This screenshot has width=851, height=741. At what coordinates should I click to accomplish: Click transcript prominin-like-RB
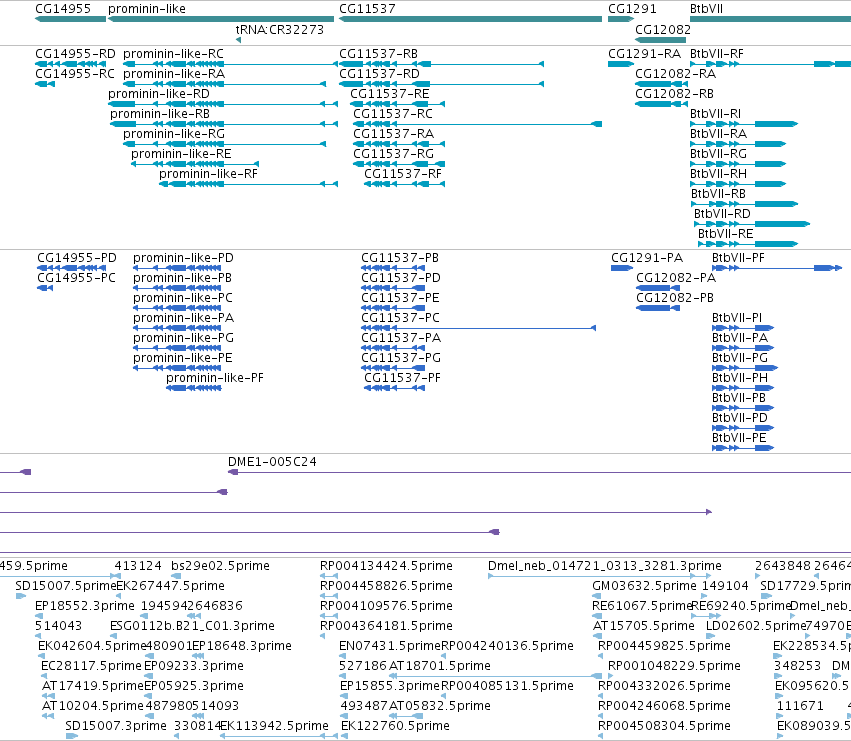click(160, 114)
